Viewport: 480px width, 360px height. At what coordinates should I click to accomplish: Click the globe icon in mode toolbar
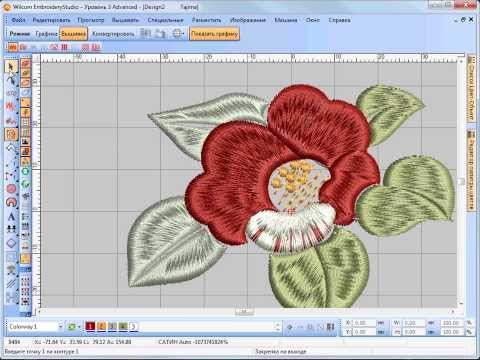point(177,34)
